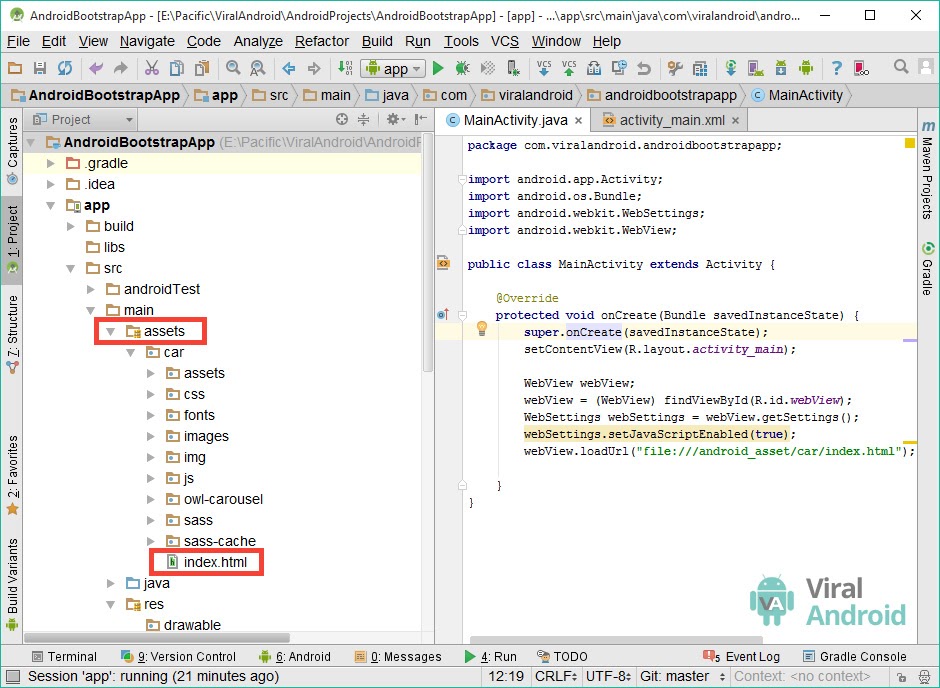Run the app with green play icon

438,68
